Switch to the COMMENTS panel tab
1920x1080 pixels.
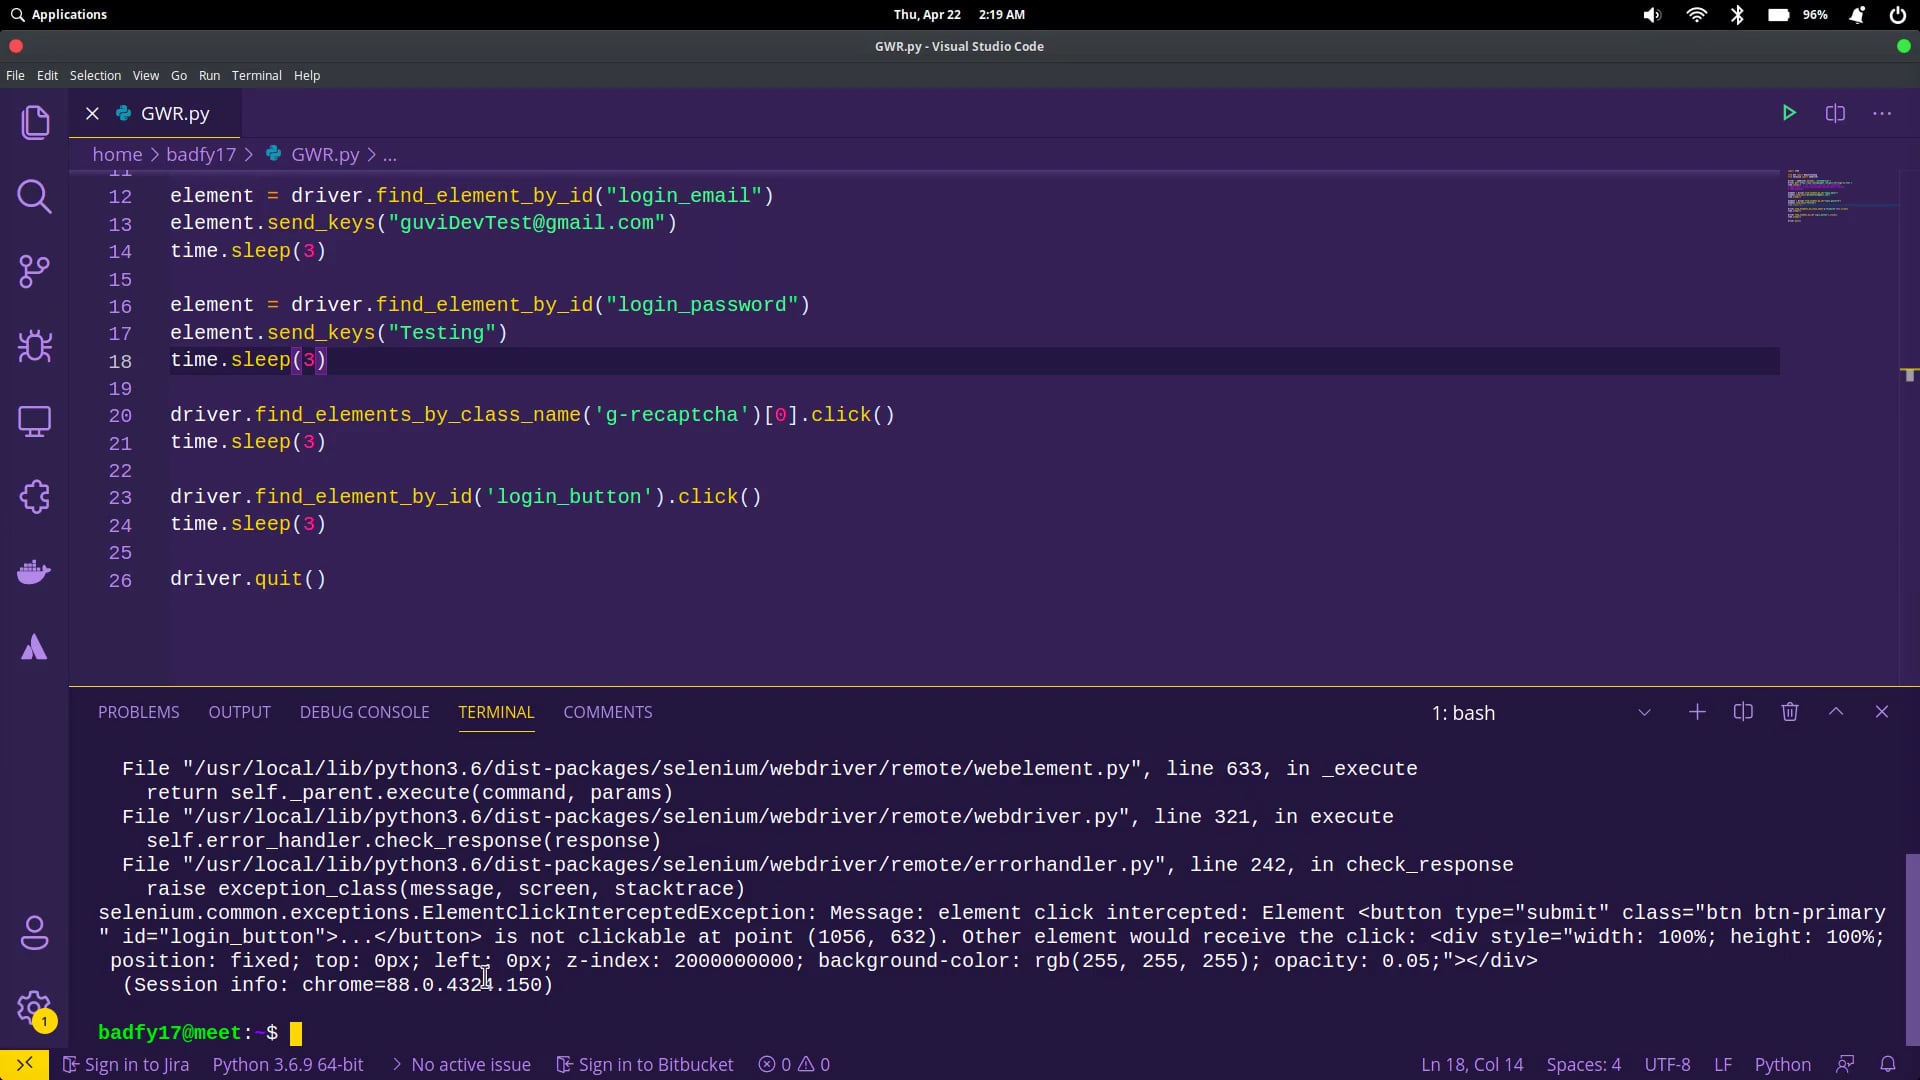[x=608, y=712]
